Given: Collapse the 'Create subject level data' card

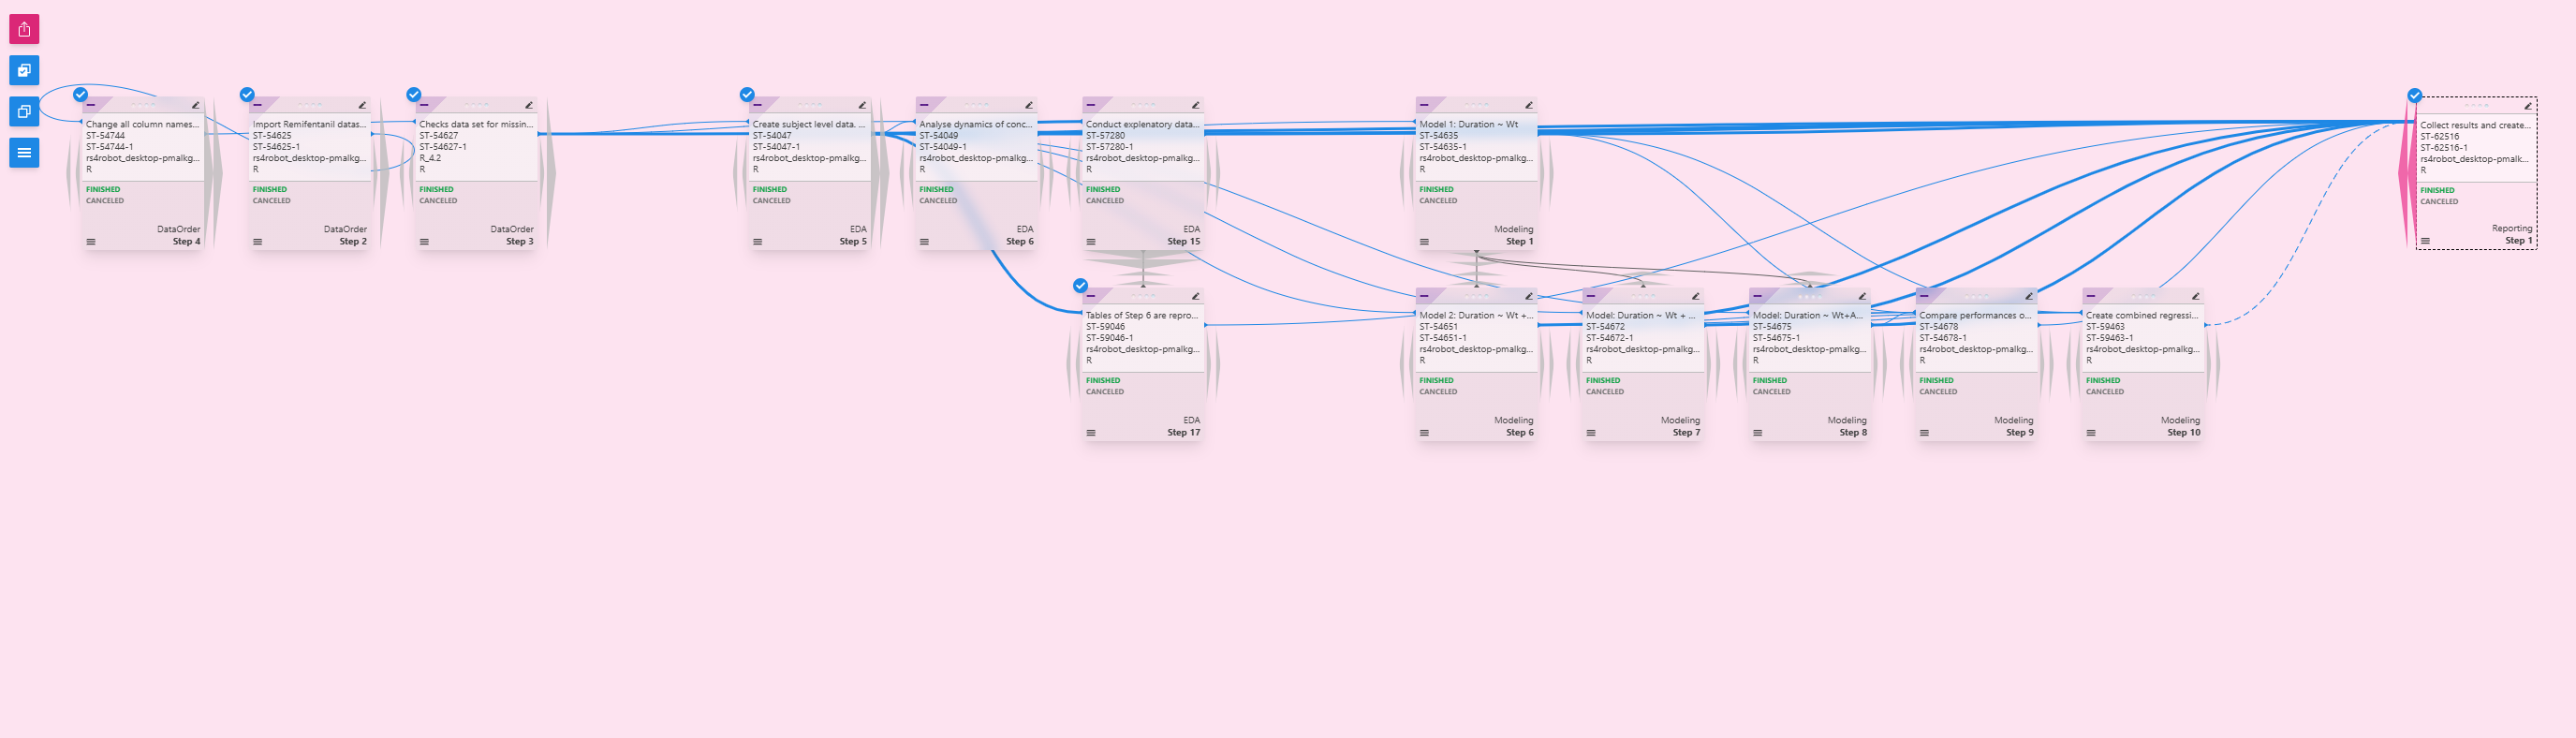Looking at the screenshot, I should coord(758,105).
